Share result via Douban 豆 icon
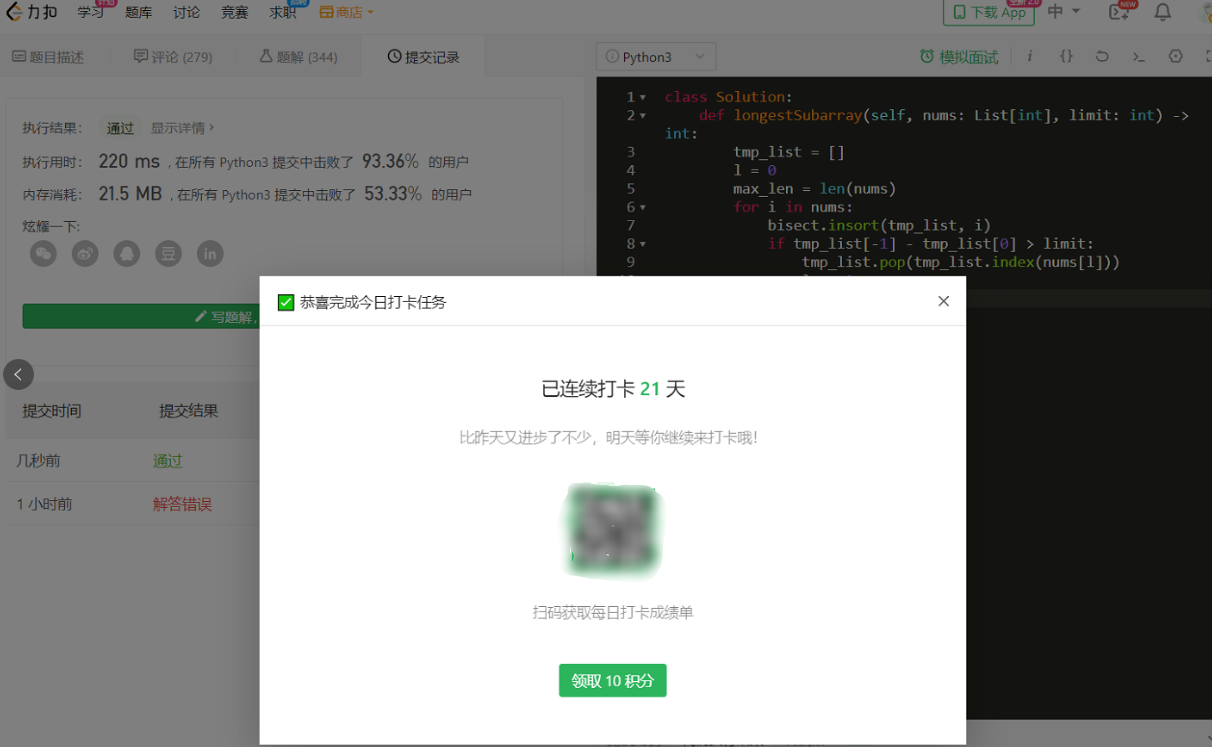This screenshot has height=747, width=1212. click(168, 254)
